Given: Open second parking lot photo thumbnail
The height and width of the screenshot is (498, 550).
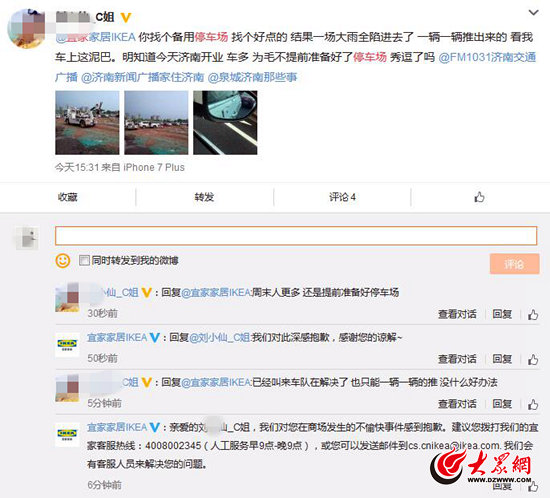Looking at the screenshot, I should [156, 122].
